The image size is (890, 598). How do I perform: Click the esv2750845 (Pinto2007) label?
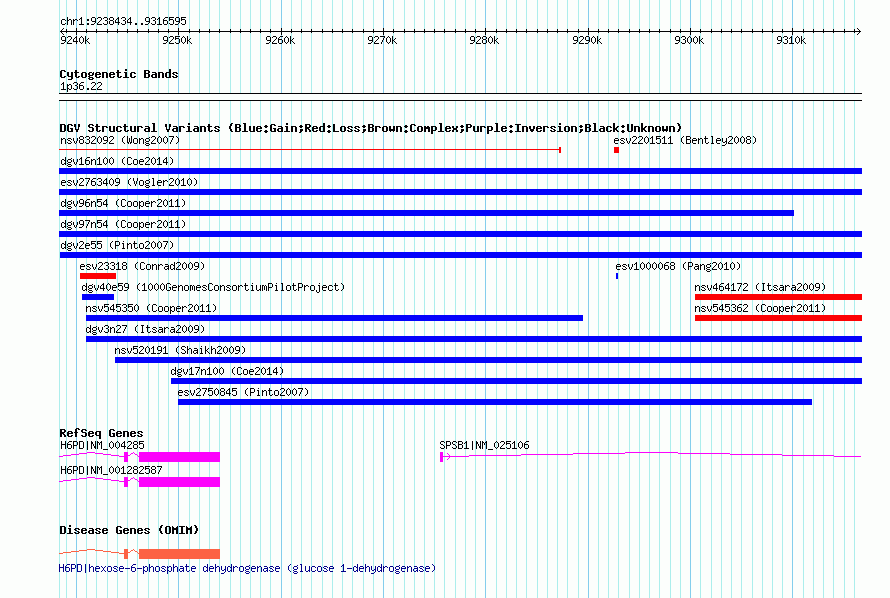pos(243,392)
